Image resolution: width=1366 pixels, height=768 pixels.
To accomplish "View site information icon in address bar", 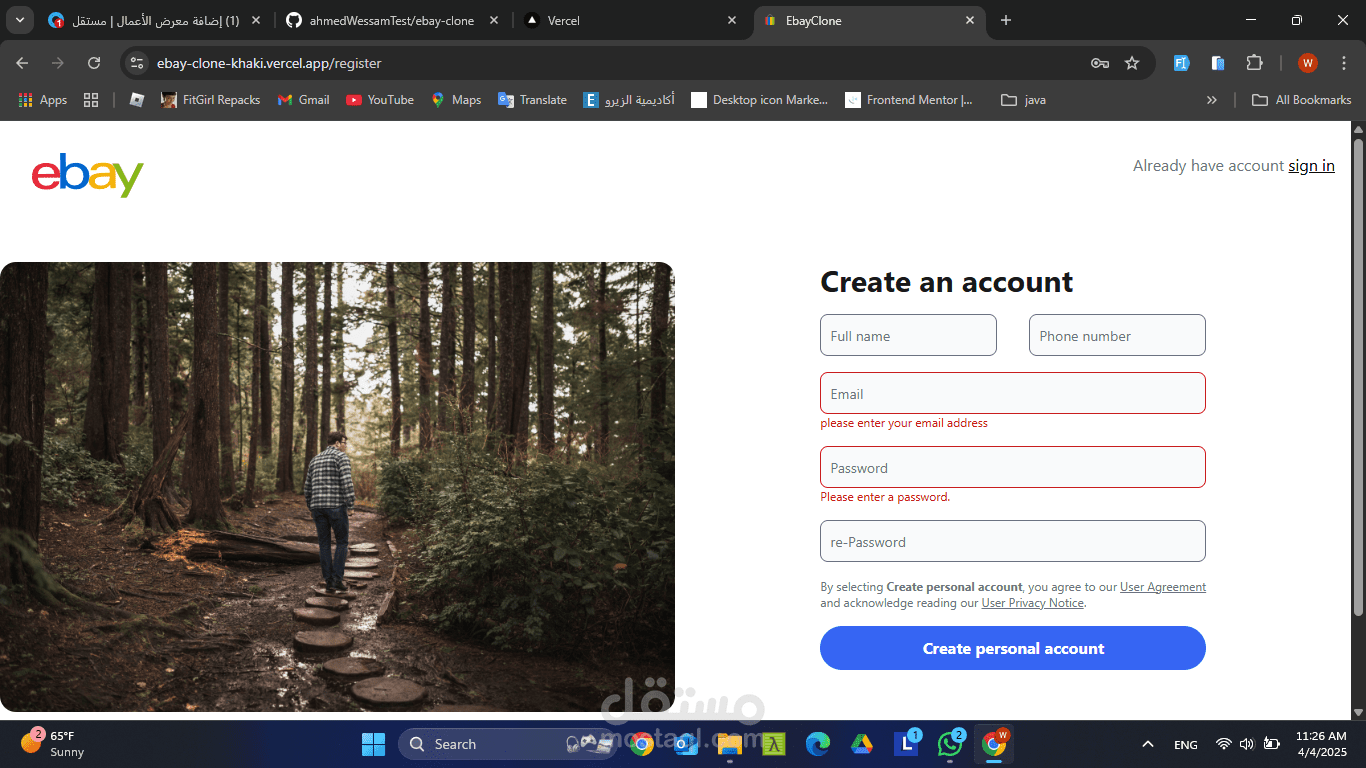I will point(137,63).
